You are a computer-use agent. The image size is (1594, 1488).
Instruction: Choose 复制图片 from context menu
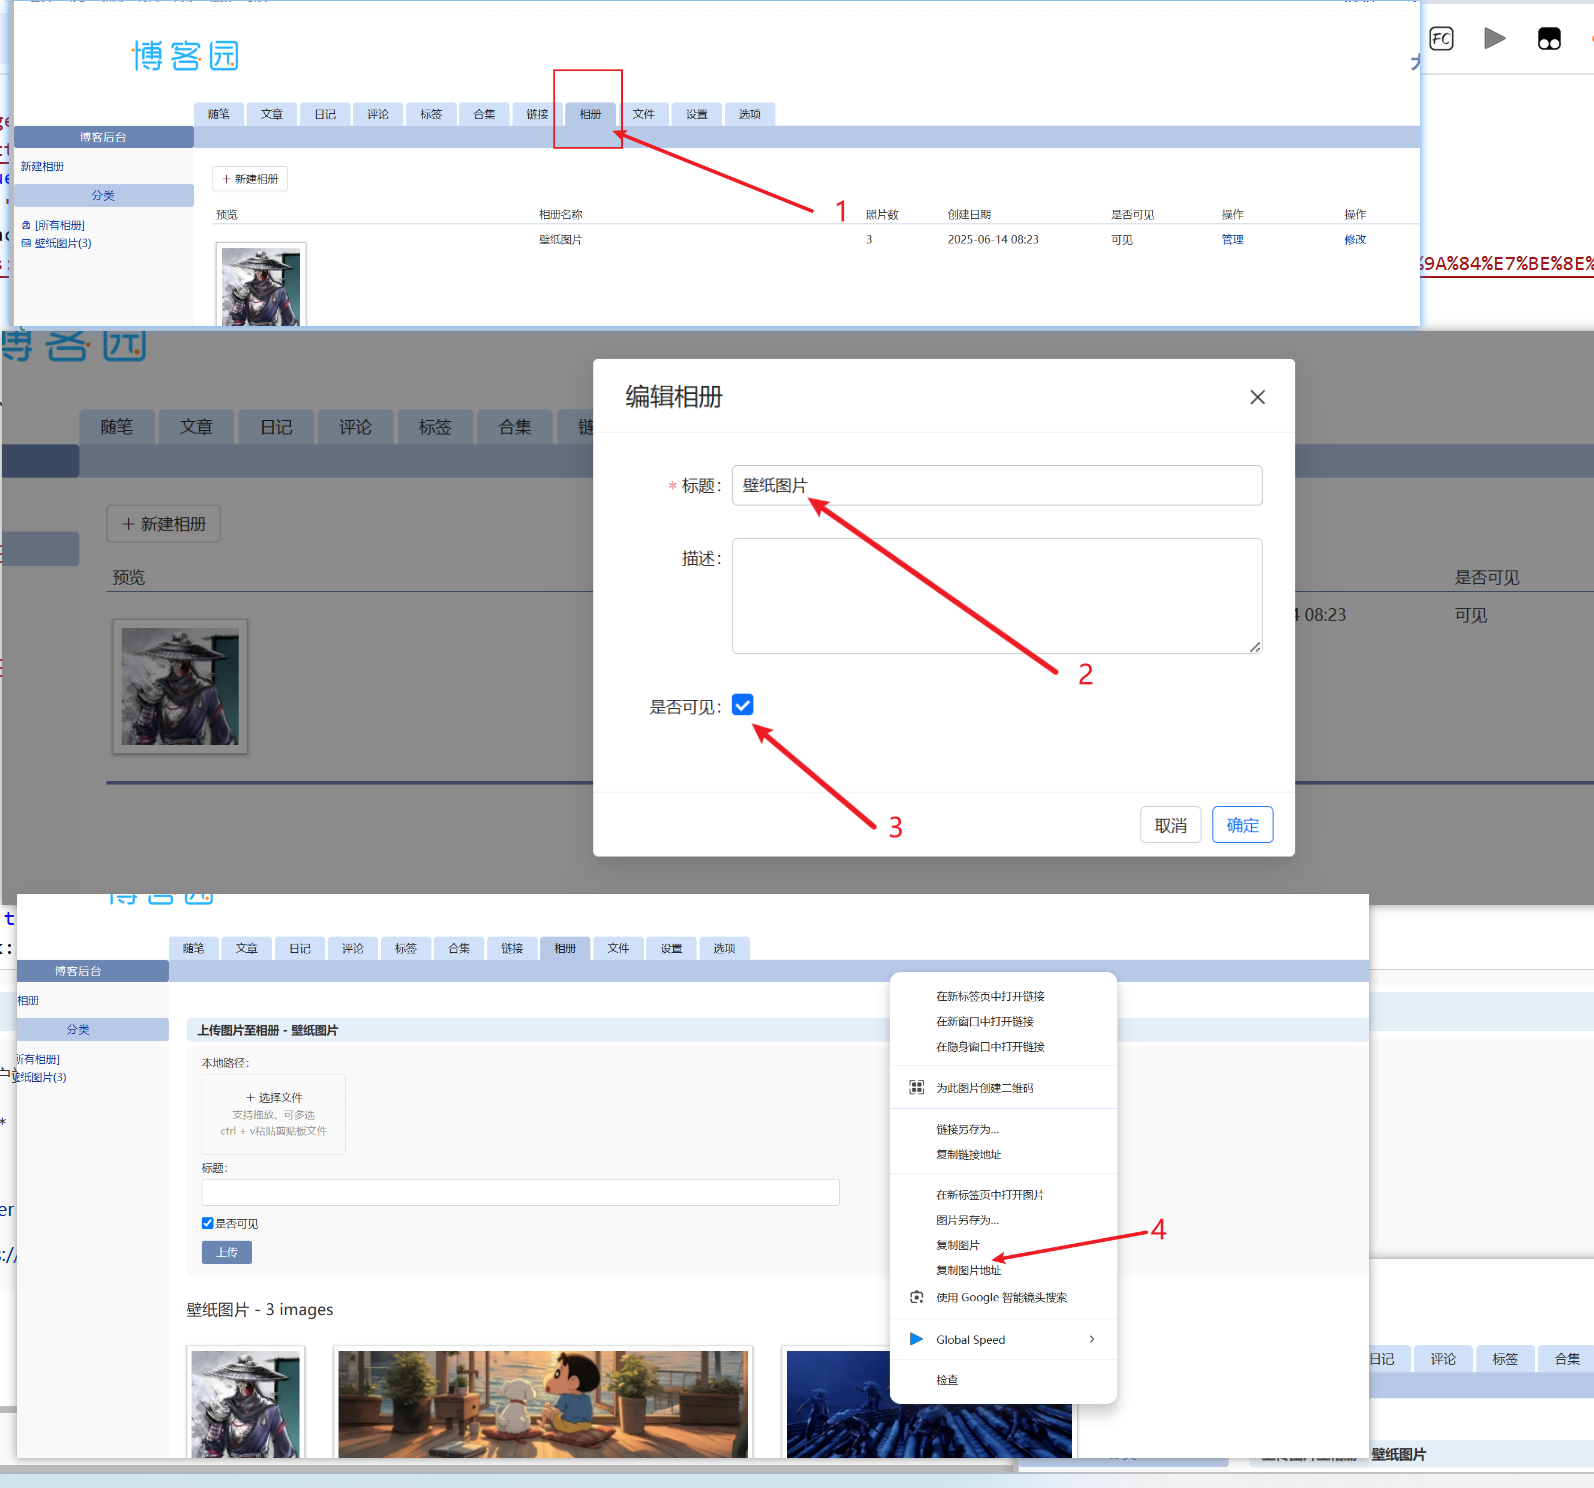click(x=1003, y=1245)
